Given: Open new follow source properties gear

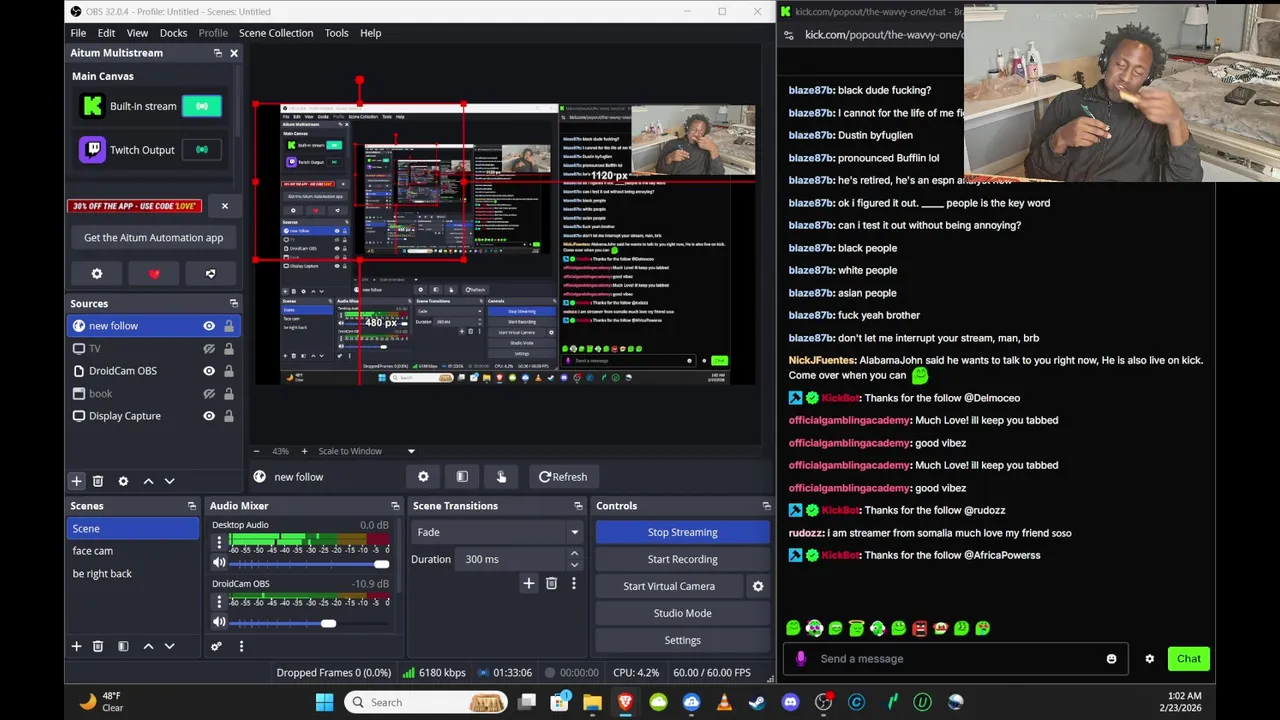Looking at the screenshot, I should [x=423, y=477].
